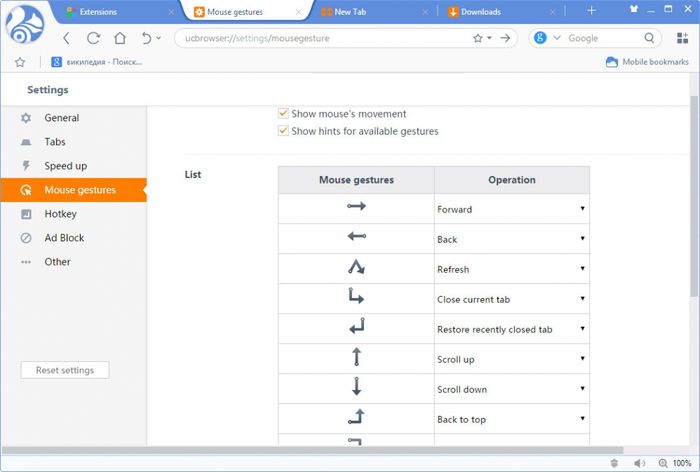
Task: Click the skin T-shirt icon
Action: (633, 8)
